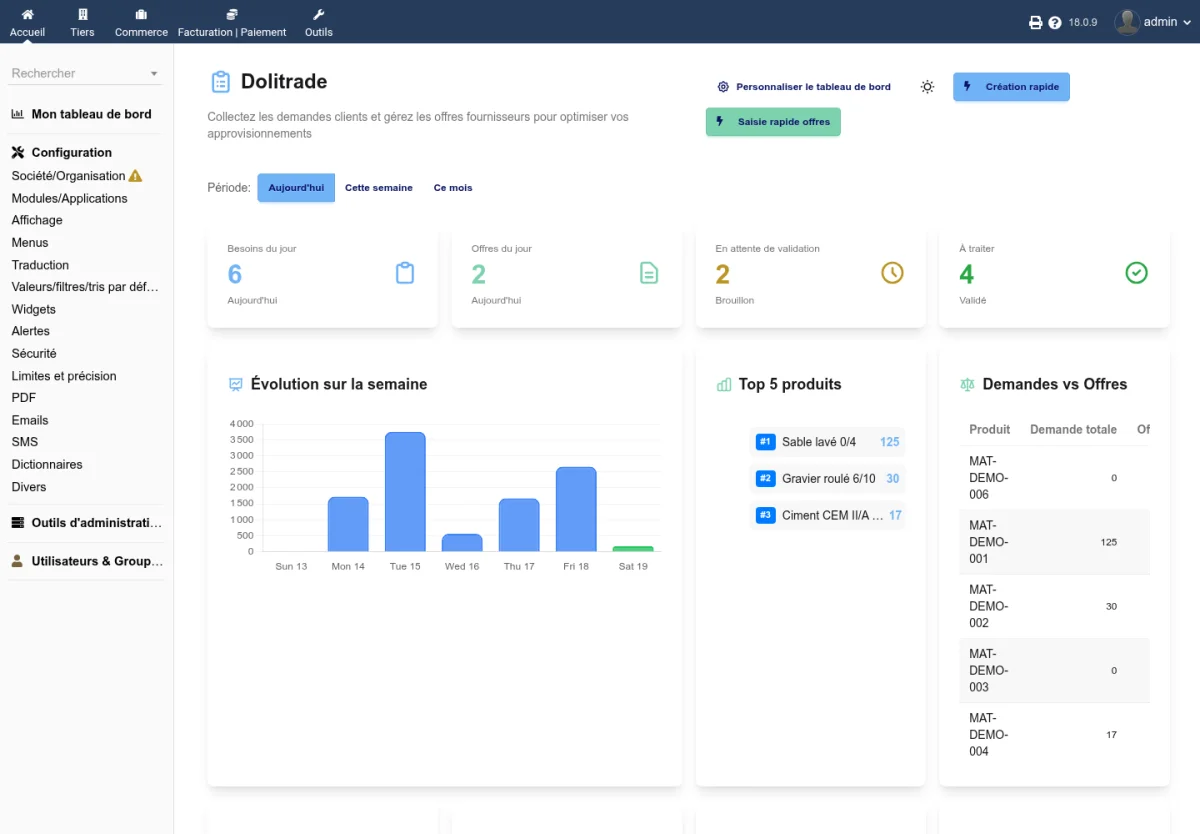Open SMS settings
The width and height of the screenshot is (1200, 834).
(x=25, y=442)
